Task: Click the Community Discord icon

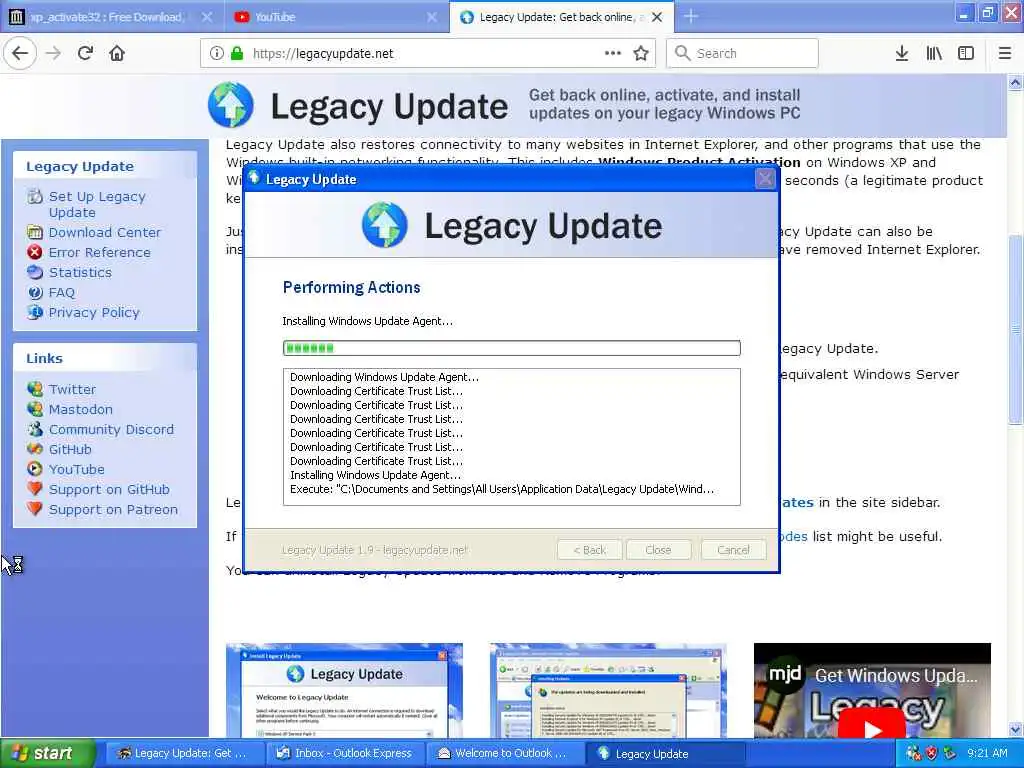Action: point(35,429)
